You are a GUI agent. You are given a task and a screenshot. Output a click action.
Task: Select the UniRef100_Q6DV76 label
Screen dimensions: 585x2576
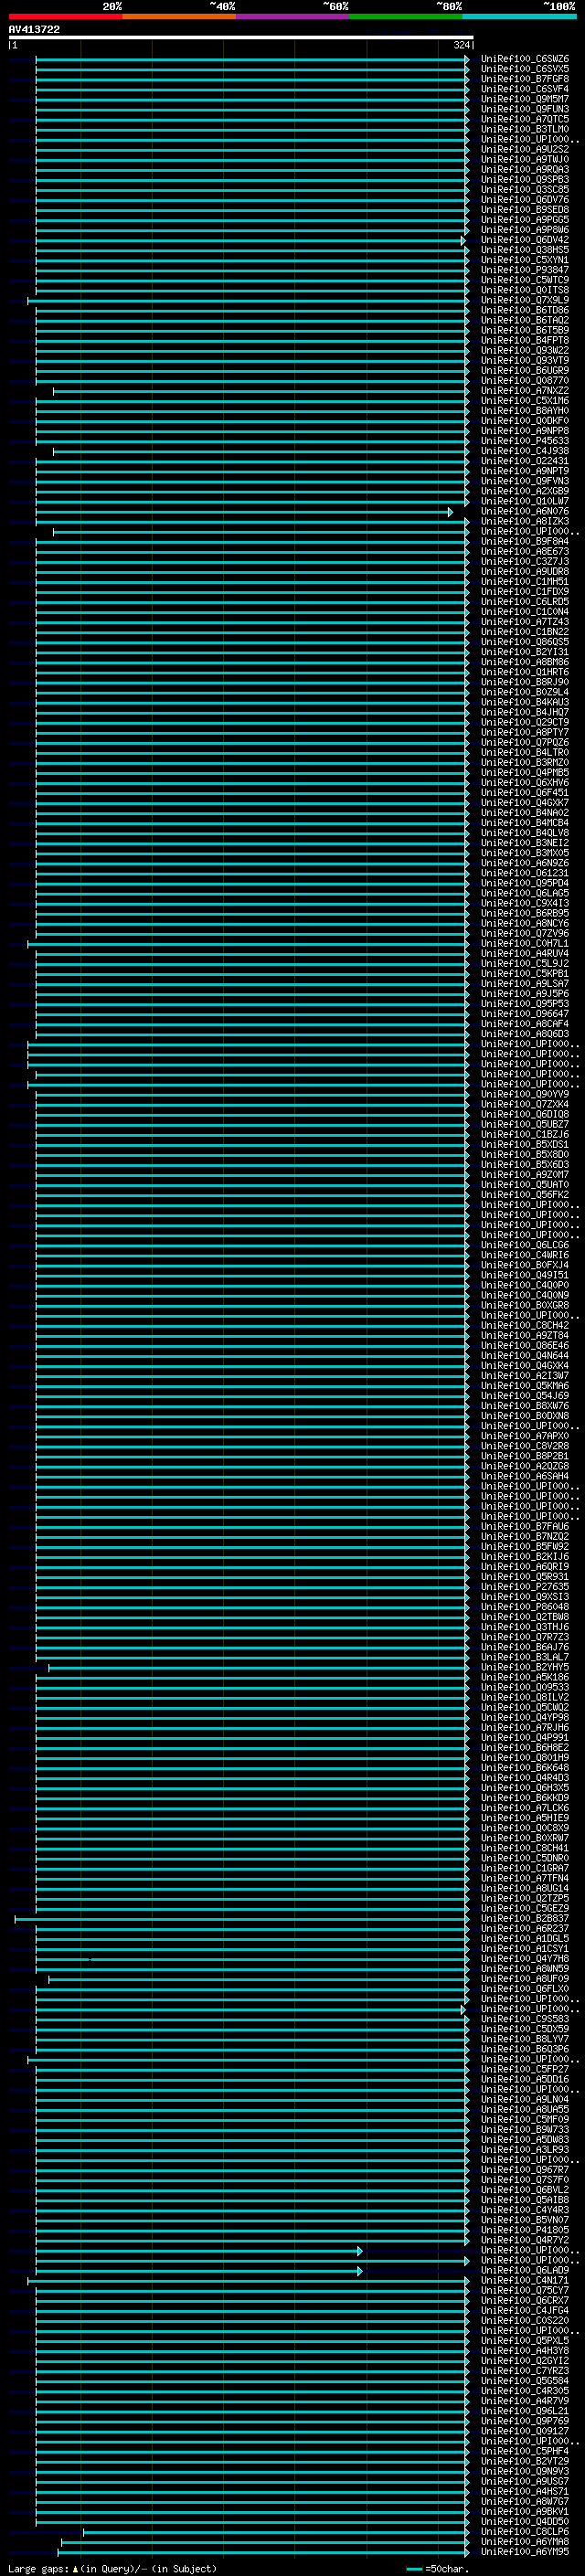click(525, 199)
